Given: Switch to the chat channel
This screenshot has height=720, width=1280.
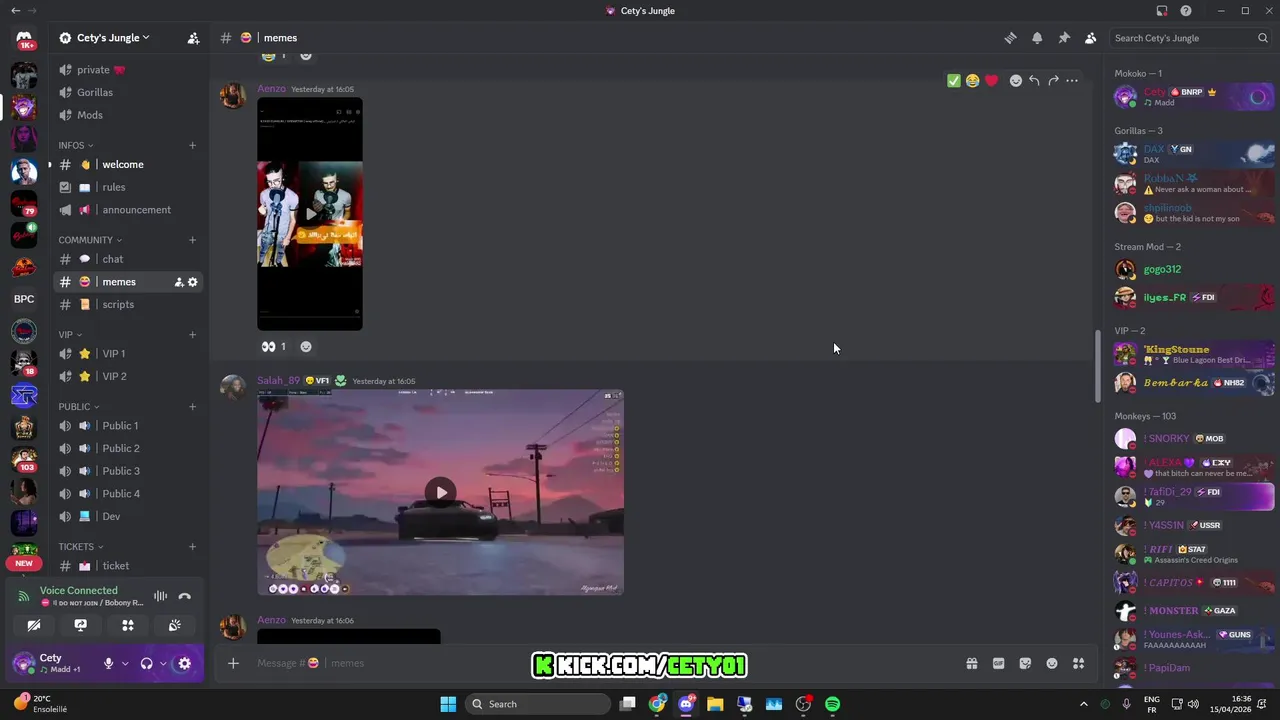Looking at the screenshot, I should point(128,259).
